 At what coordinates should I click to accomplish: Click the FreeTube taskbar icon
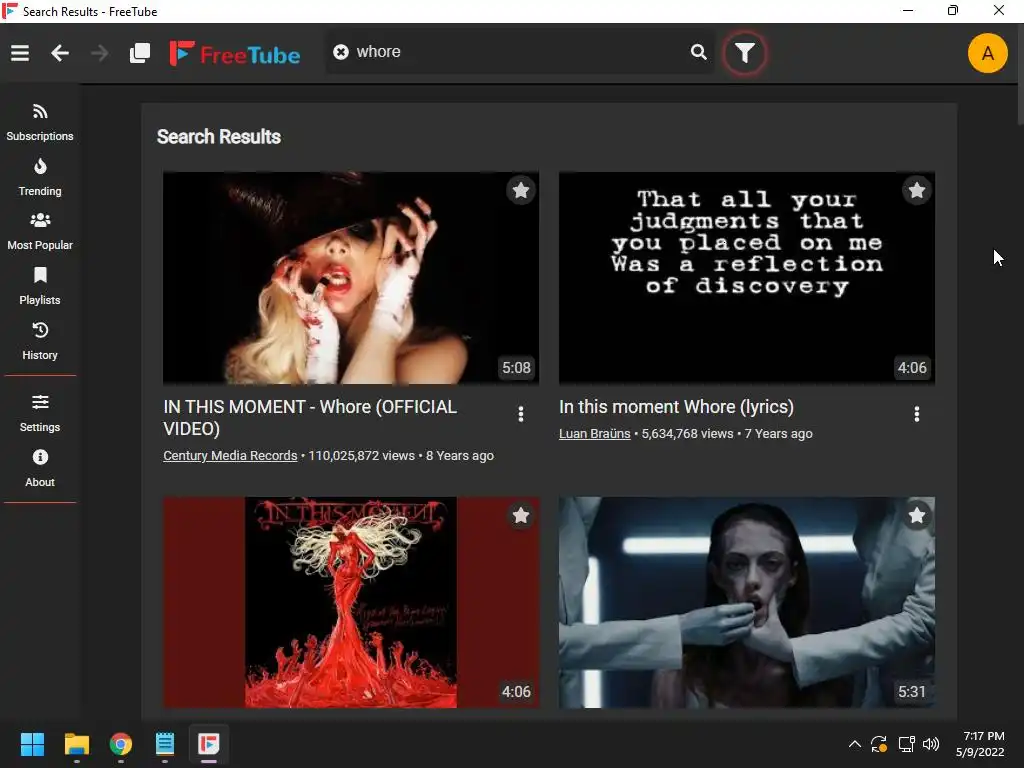pyautogui.click(x=208, y=744)
